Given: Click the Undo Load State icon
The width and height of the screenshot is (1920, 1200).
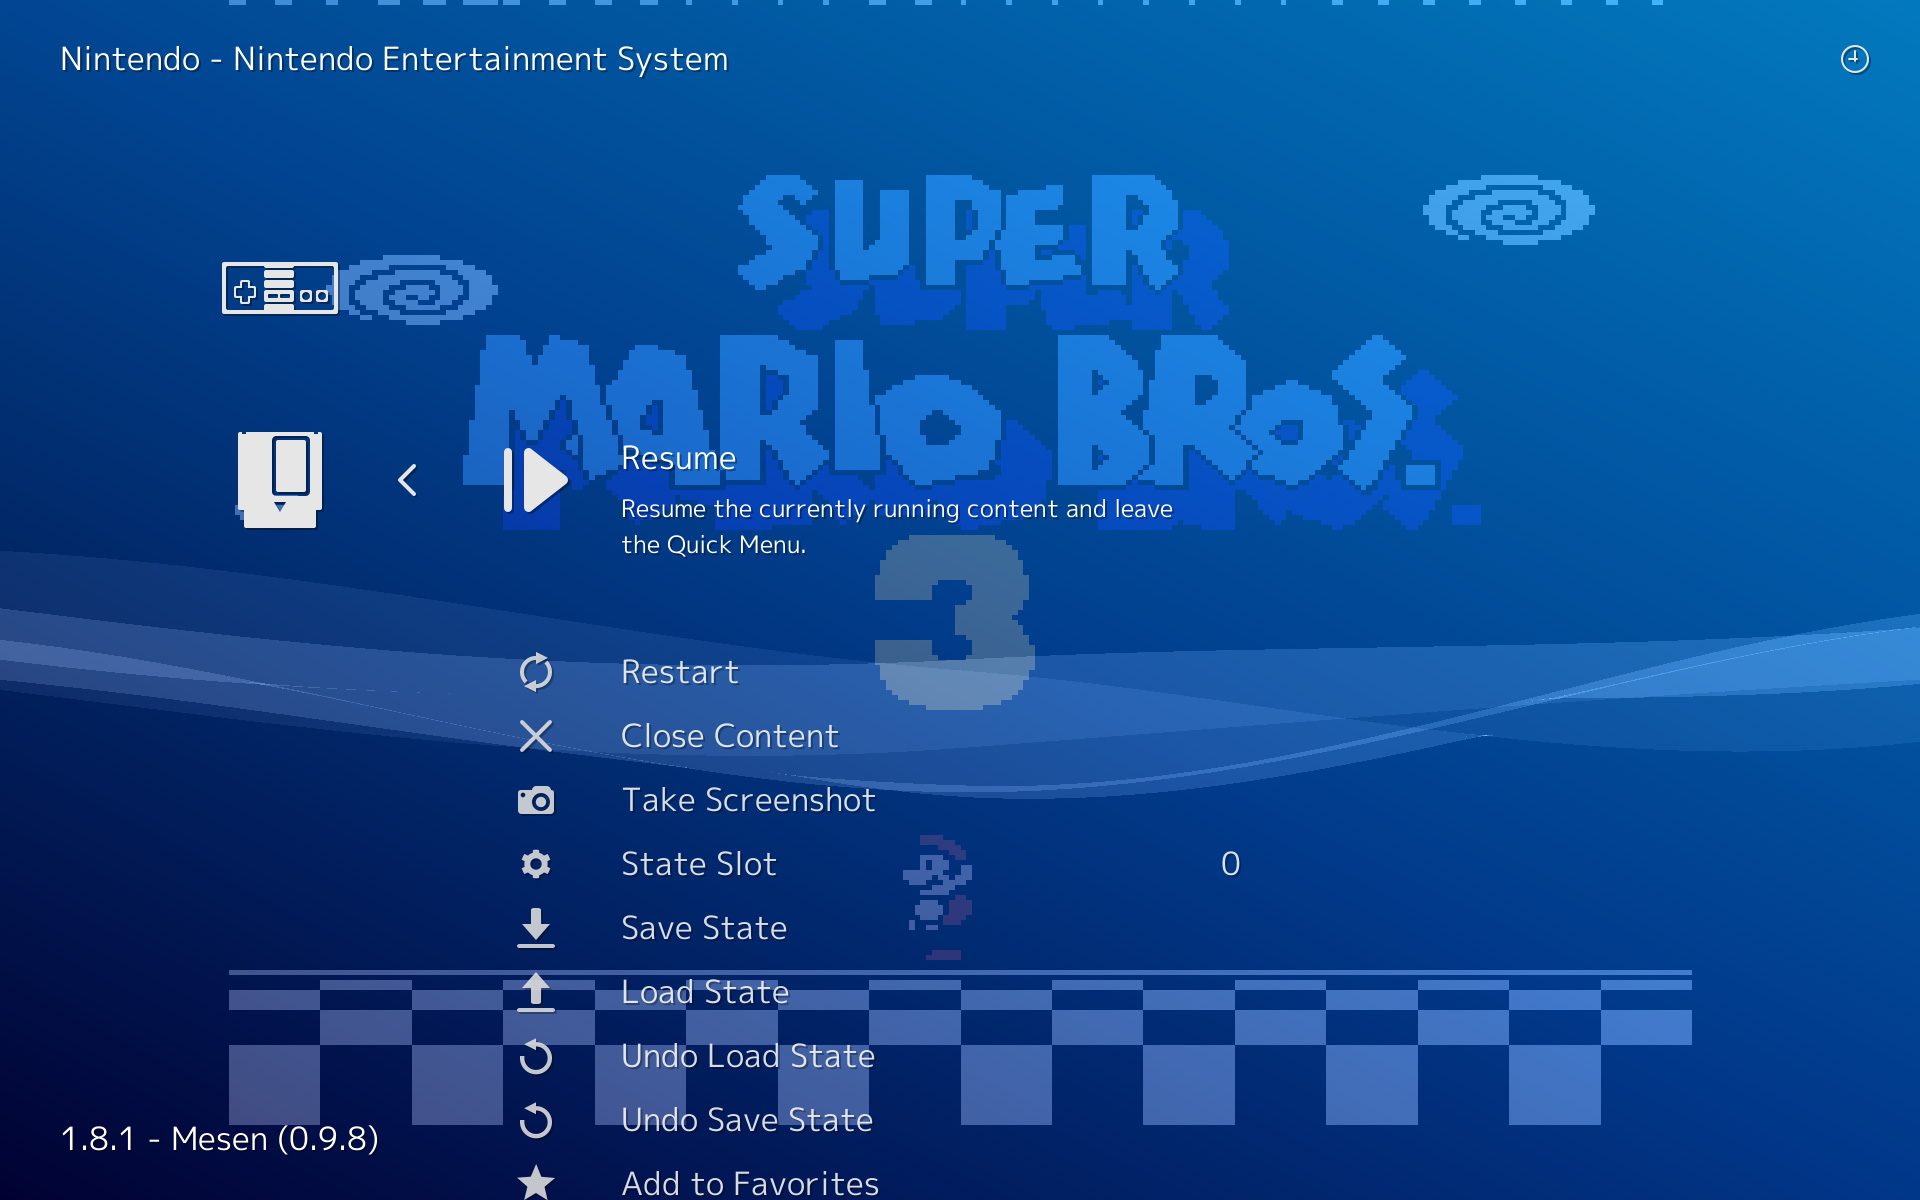Looking at the screenshot, I should pyautogui.click(x=536, y=1056).
